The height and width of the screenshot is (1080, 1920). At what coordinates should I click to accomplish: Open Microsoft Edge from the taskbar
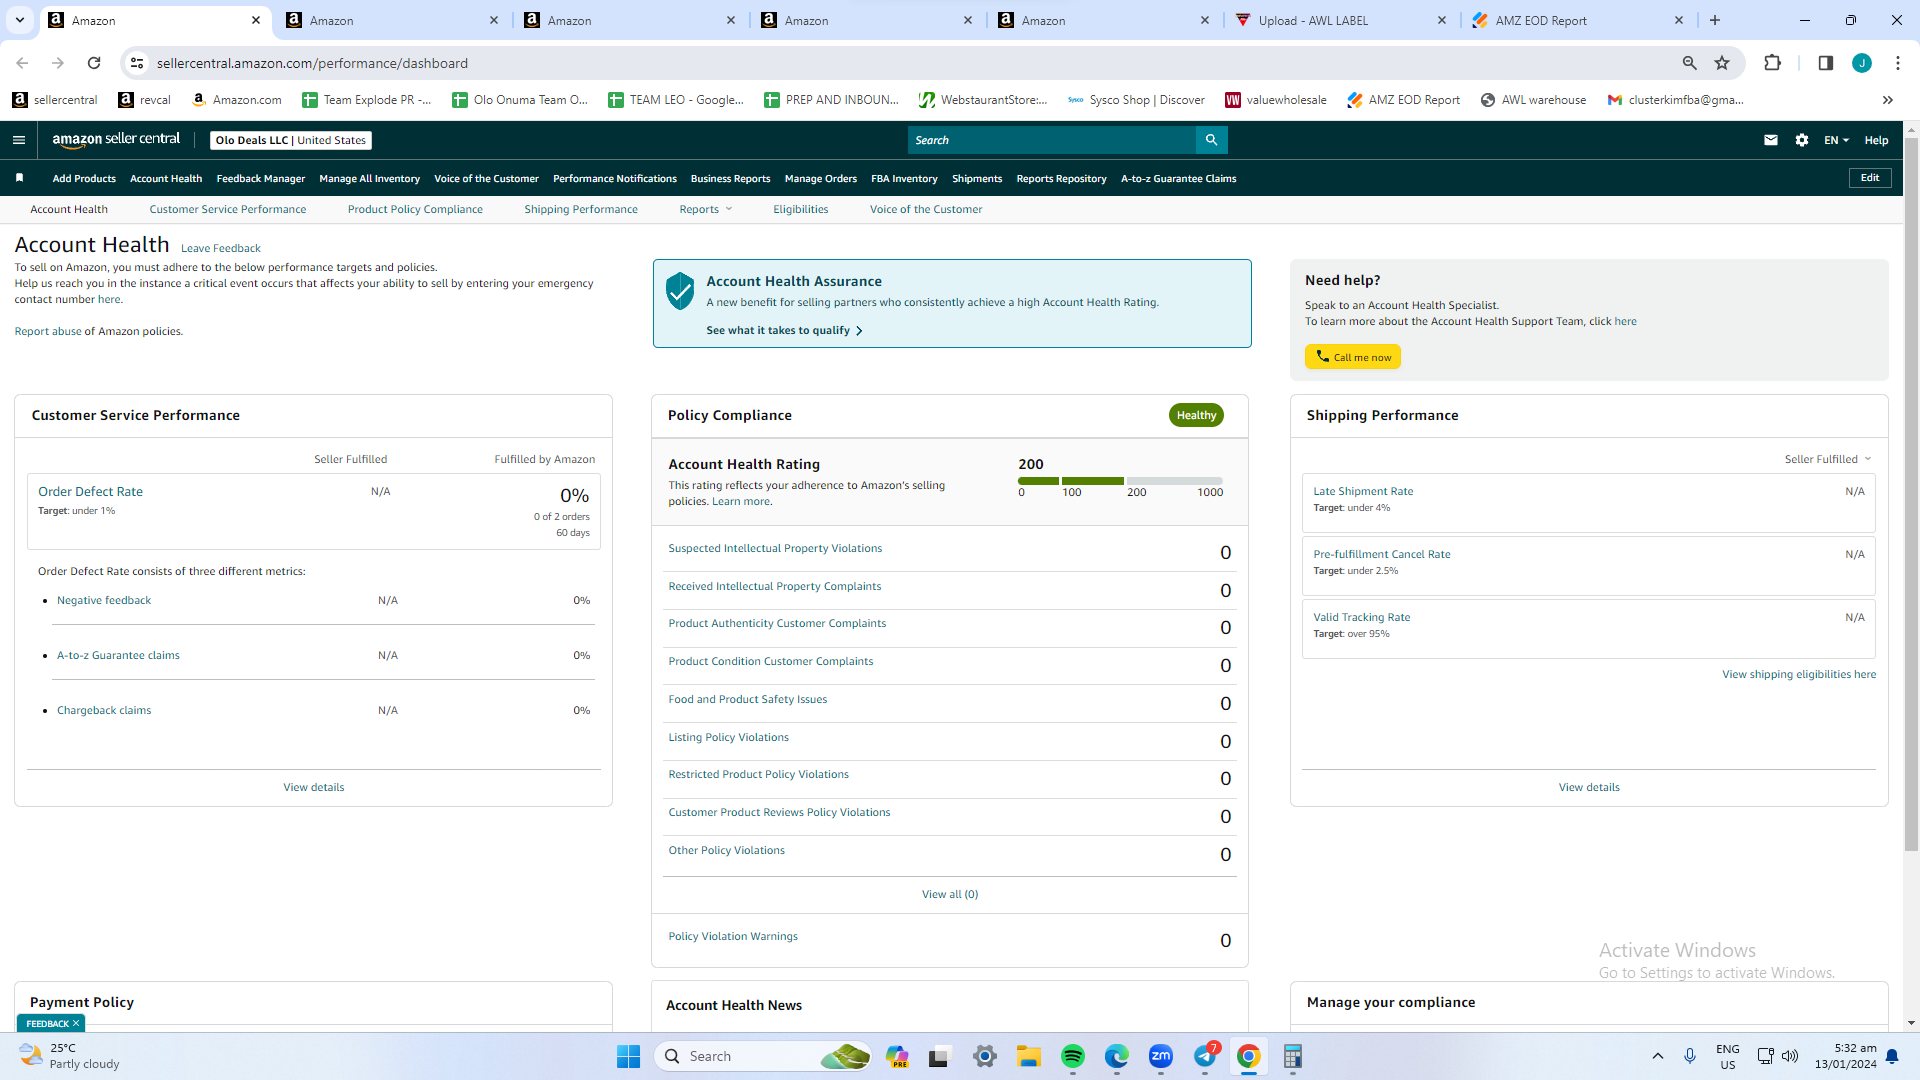[x=1117, y=1056]
